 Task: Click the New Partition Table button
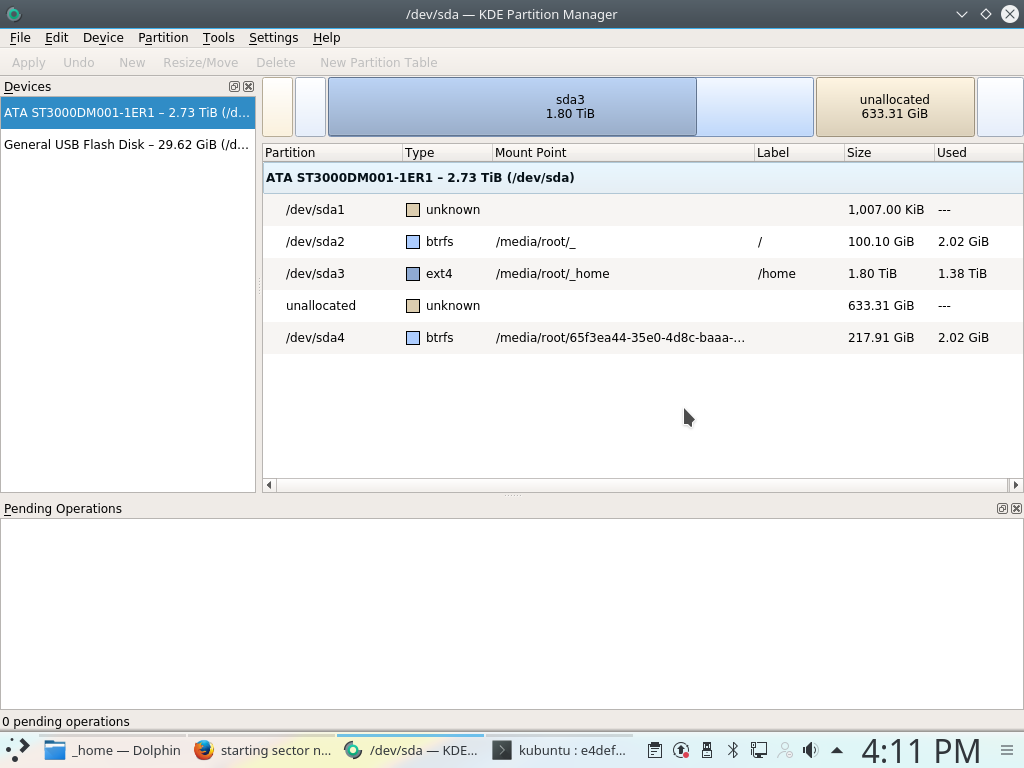tap(379, 63)
